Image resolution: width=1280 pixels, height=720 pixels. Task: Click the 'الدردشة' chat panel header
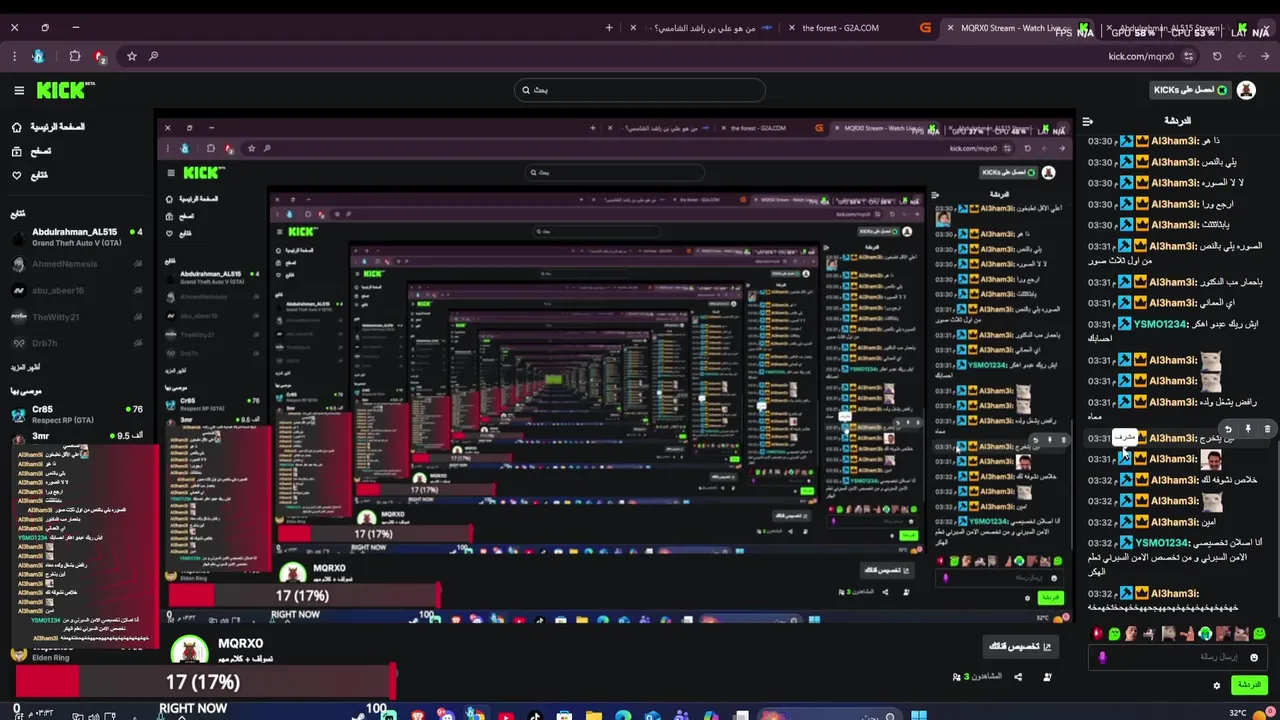(1178, 121)
